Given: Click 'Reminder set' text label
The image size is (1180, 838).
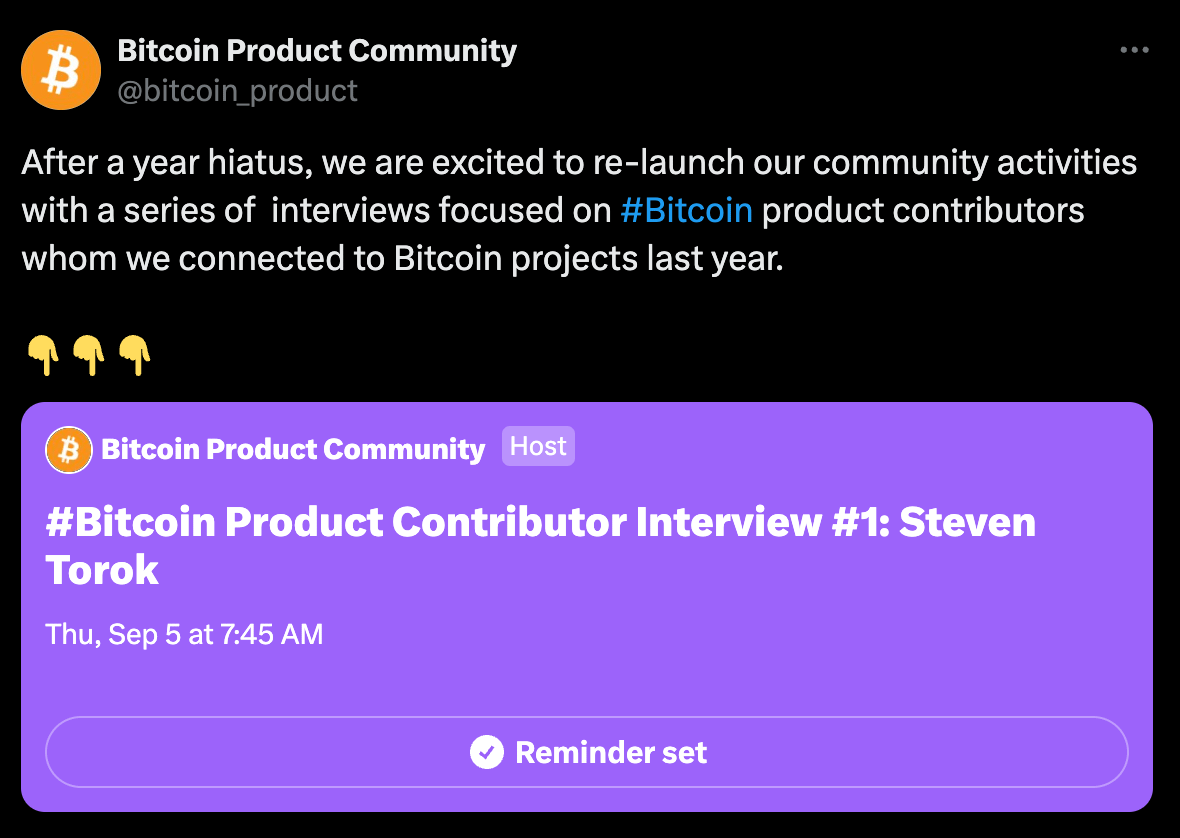Looking at the screenshot, I should (x=611, y=752).
